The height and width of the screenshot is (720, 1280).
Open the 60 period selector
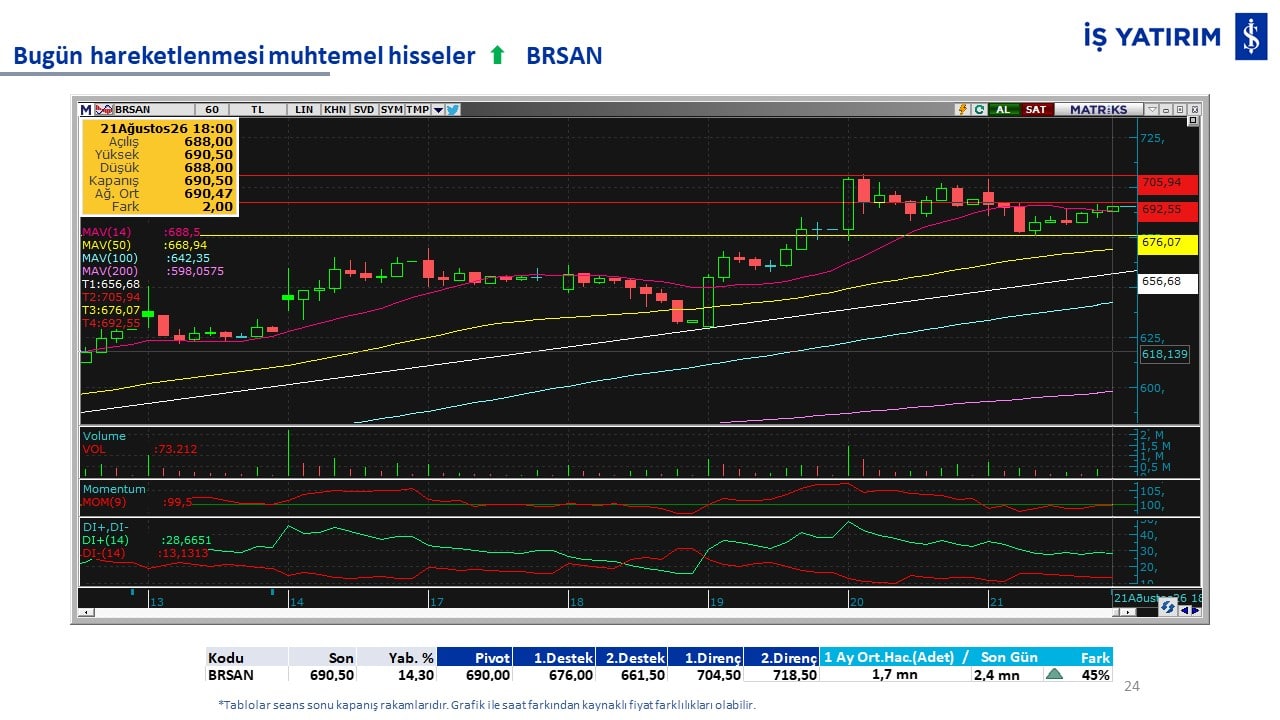212,110
